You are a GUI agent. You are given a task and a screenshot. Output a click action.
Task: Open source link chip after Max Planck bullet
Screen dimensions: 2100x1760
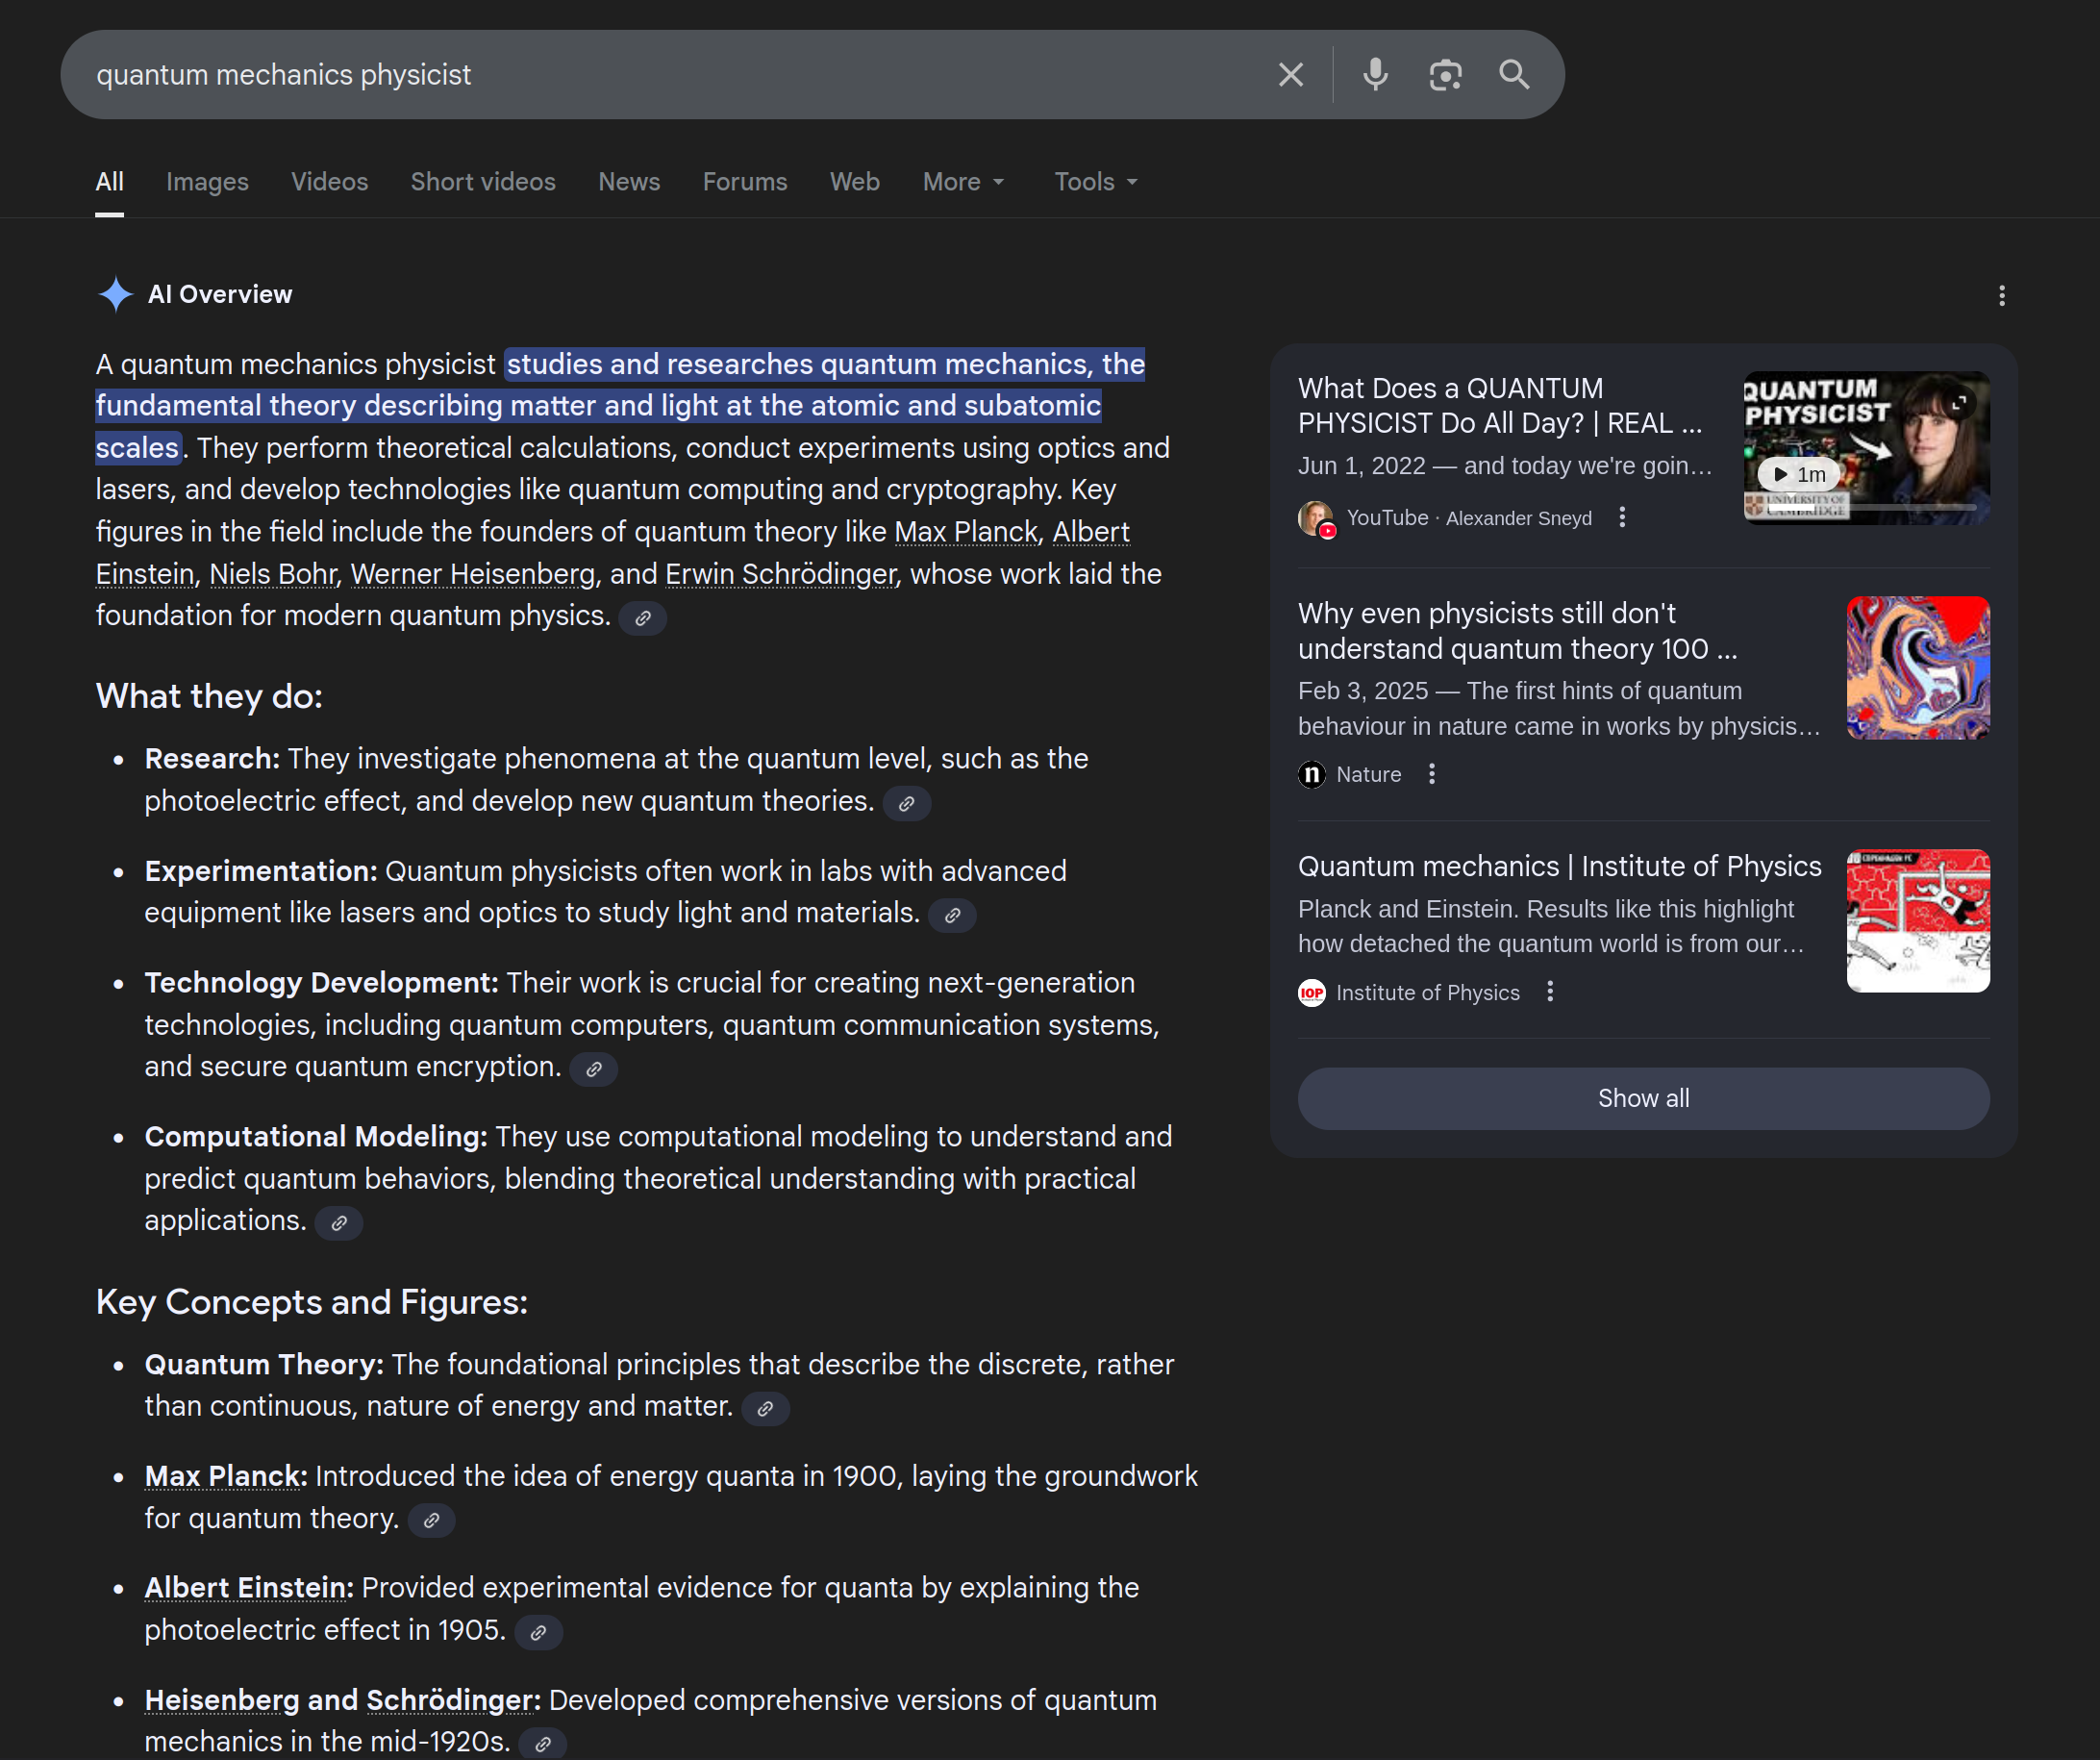[x=431, y=1520]
